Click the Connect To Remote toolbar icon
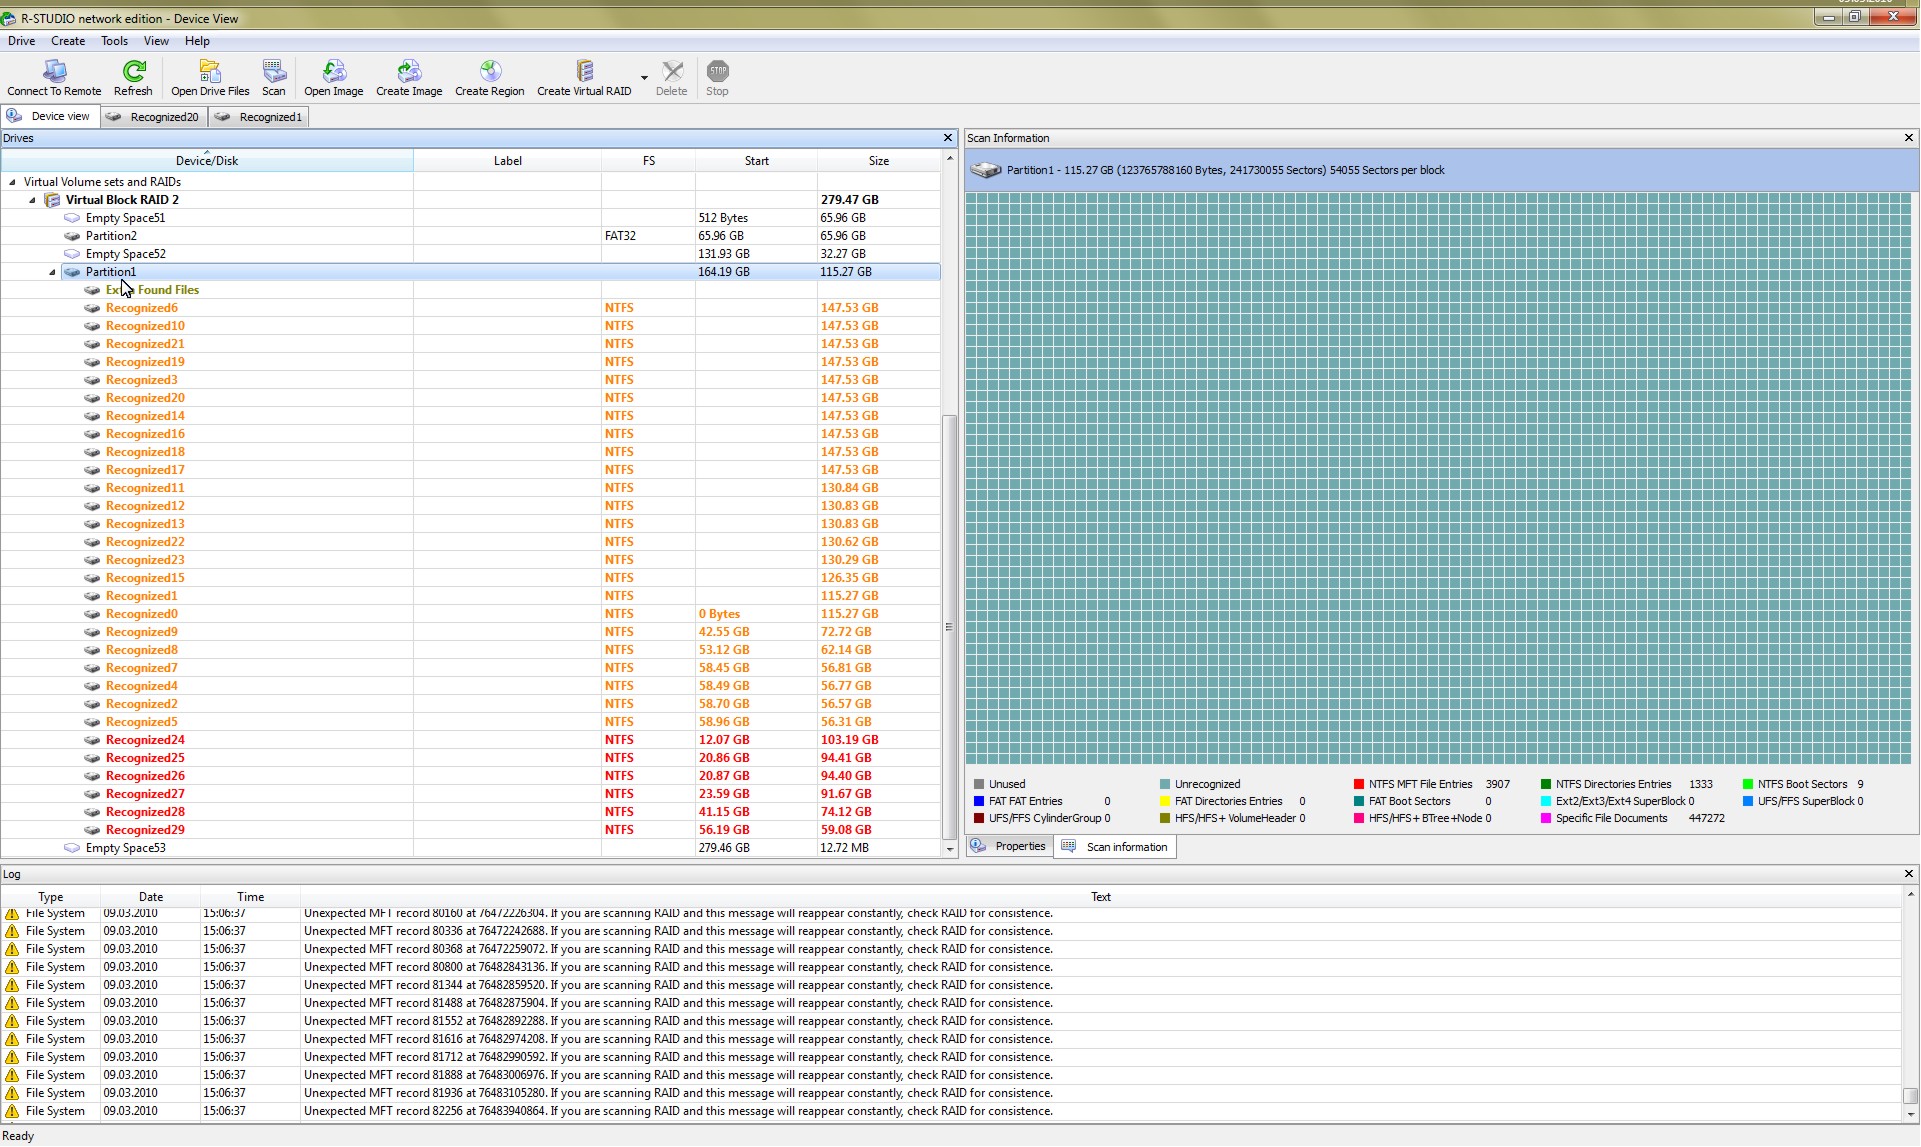Viewport: 1921px width, 1147px height. 54,72
